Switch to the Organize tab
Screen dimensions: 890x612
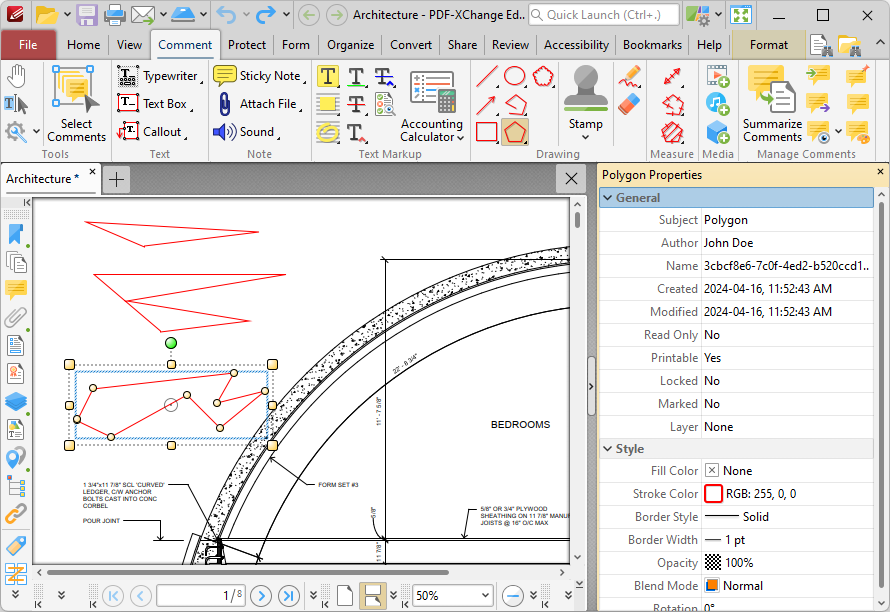351,45
